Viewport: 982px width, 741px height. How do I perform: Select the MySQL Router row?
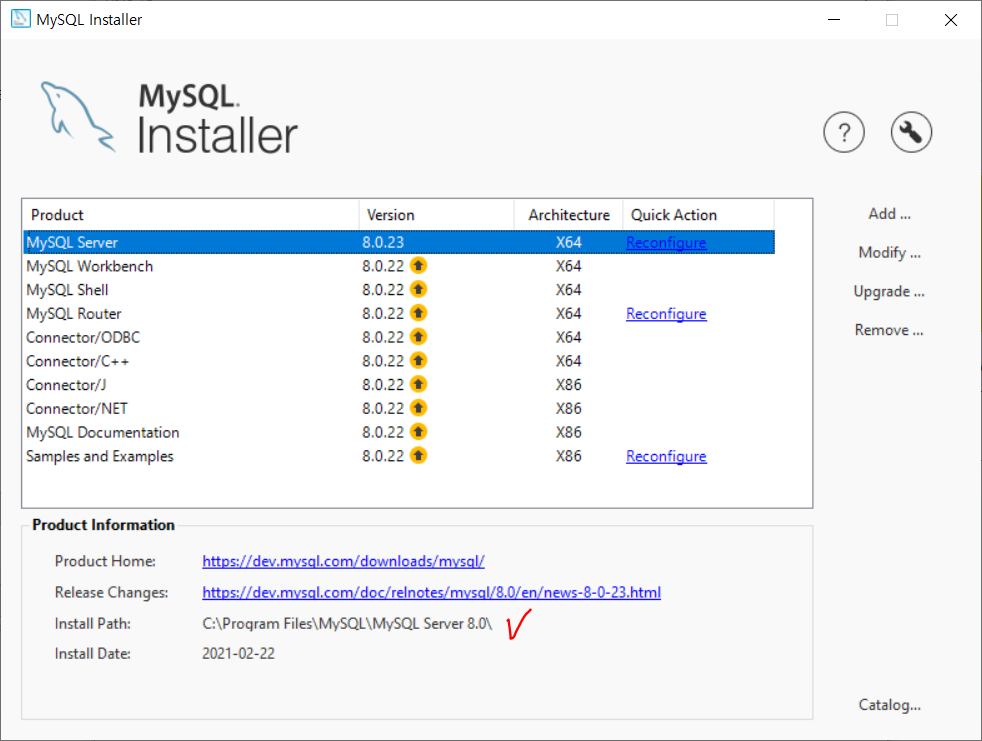coord(399,314)
